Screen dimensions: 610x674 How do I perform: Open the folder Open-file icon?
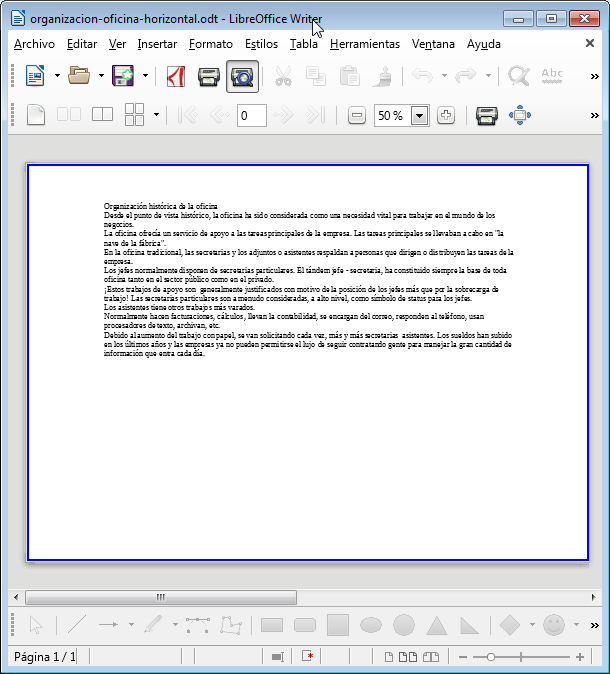[x=79, y=76]
